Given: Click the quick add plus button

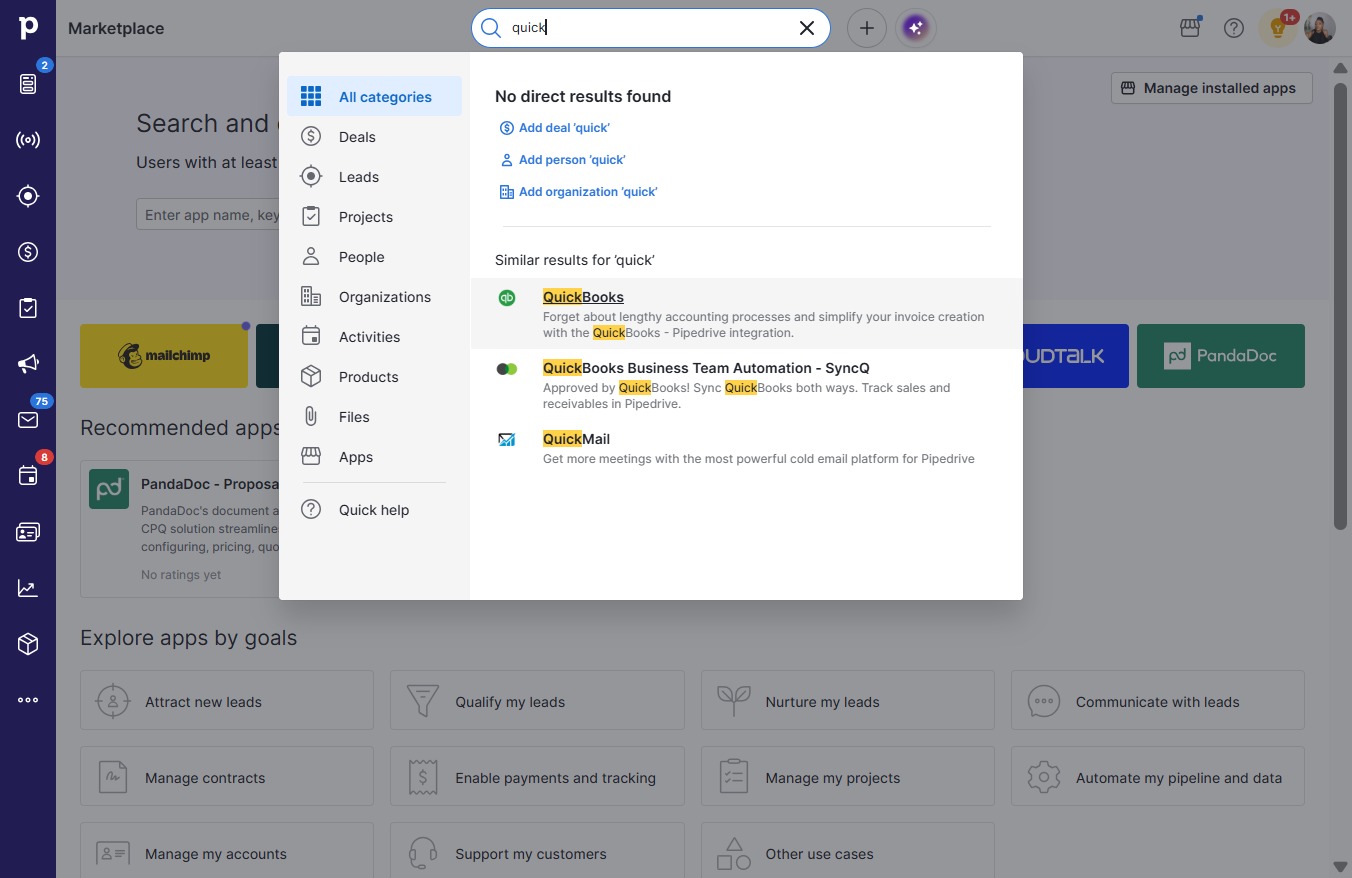Looking at the screenshot, I should (867, 28).
